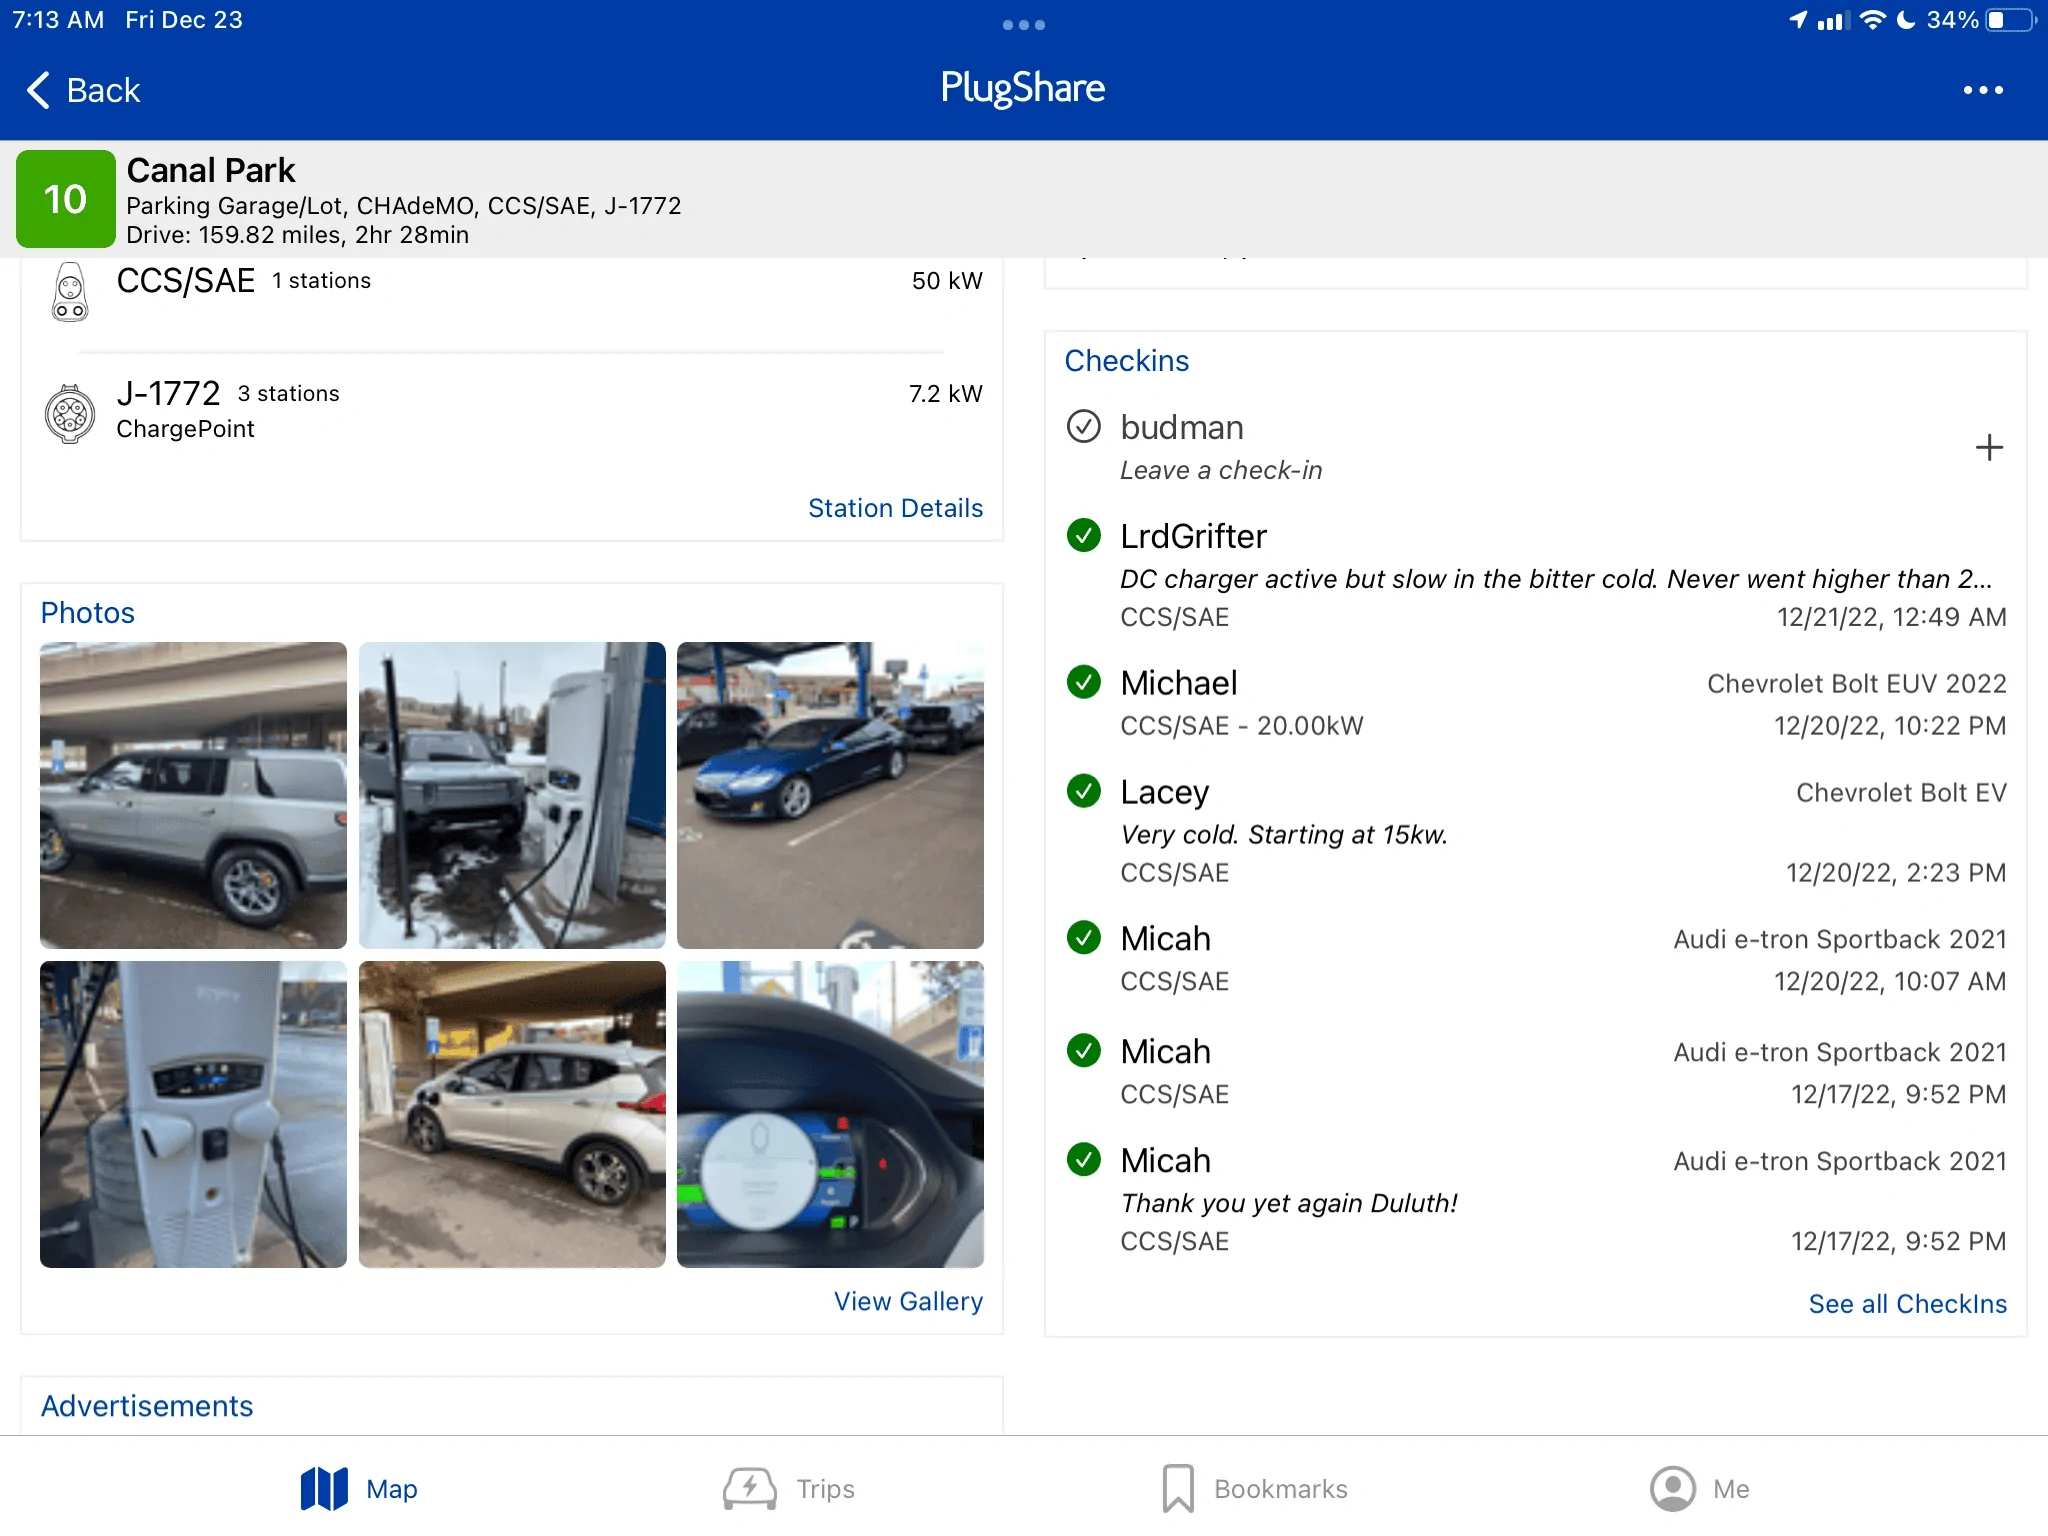Tap the Me profile icon
This screenshot has height=1536, width=2048.
tap(1673, 1489)
